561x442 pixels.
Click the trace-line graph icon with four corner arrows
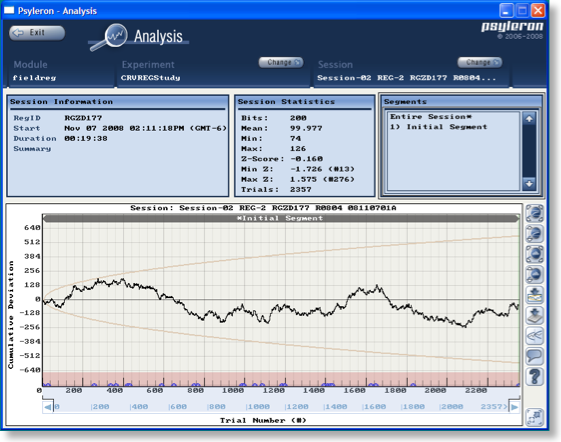click(535, 213)
